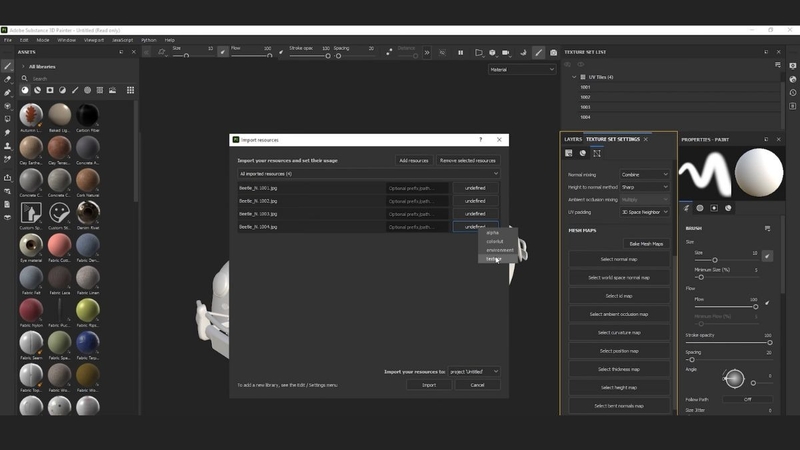
Task: Open All imported resources dropdown
Action: click(x=369, y=174)
